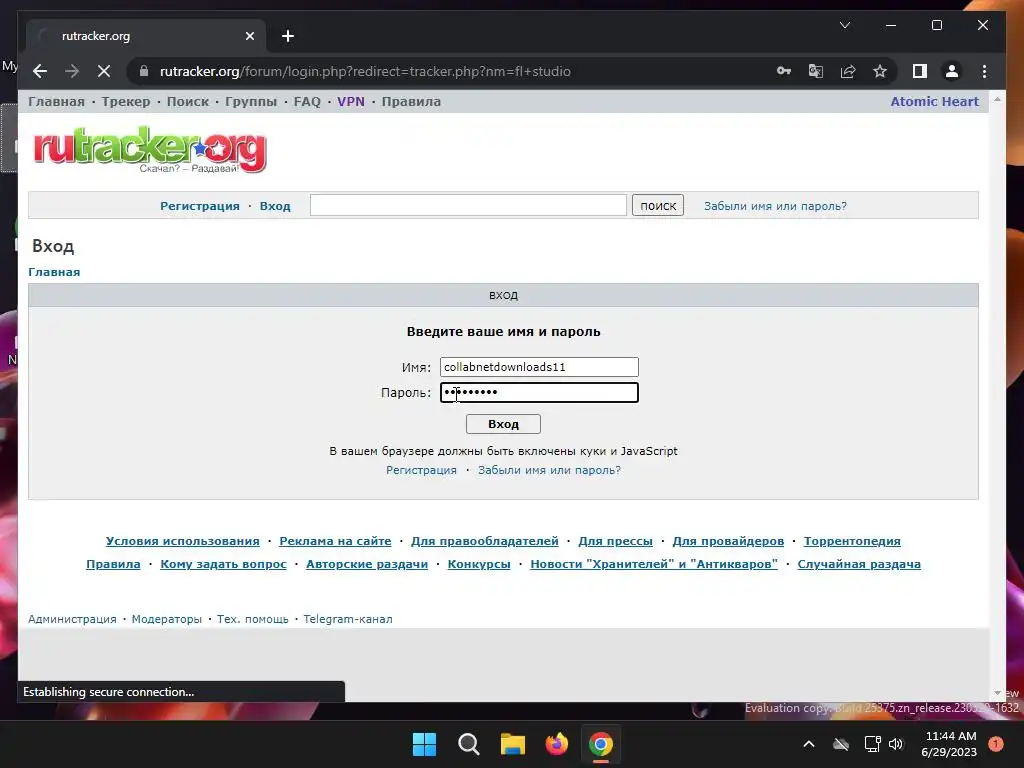1024x768 pixels.
Task: Open Авторские раздачи footer link
Action: 367,564
